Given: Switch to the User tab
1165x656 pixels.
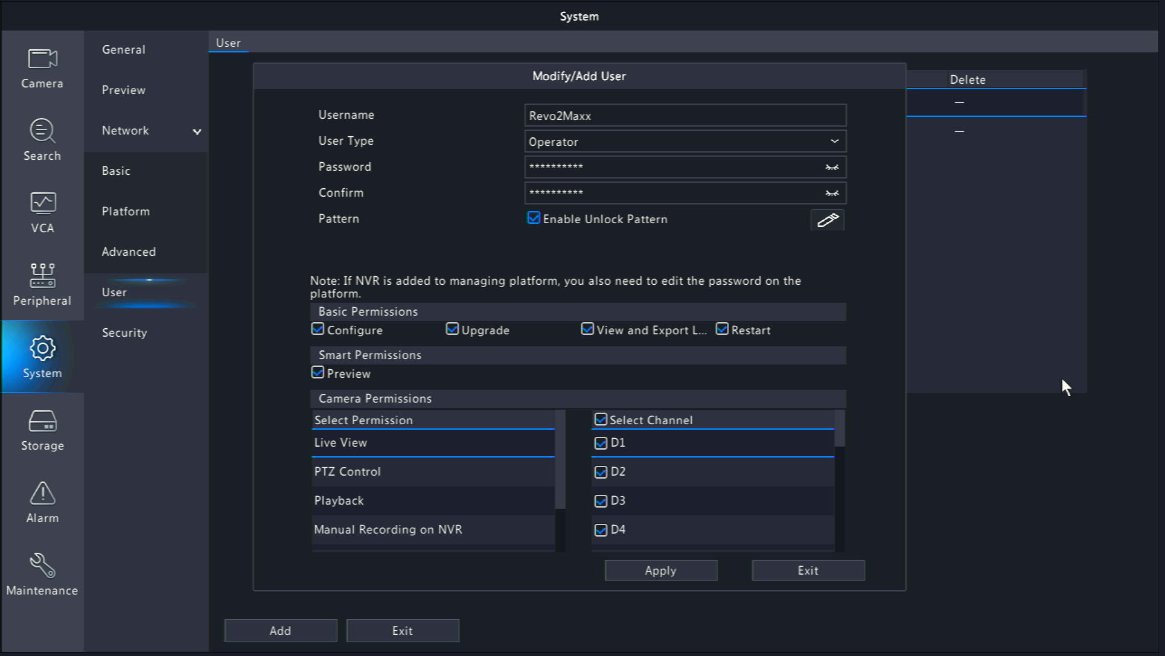Looking at the screenshot, I should coord(228,43).
